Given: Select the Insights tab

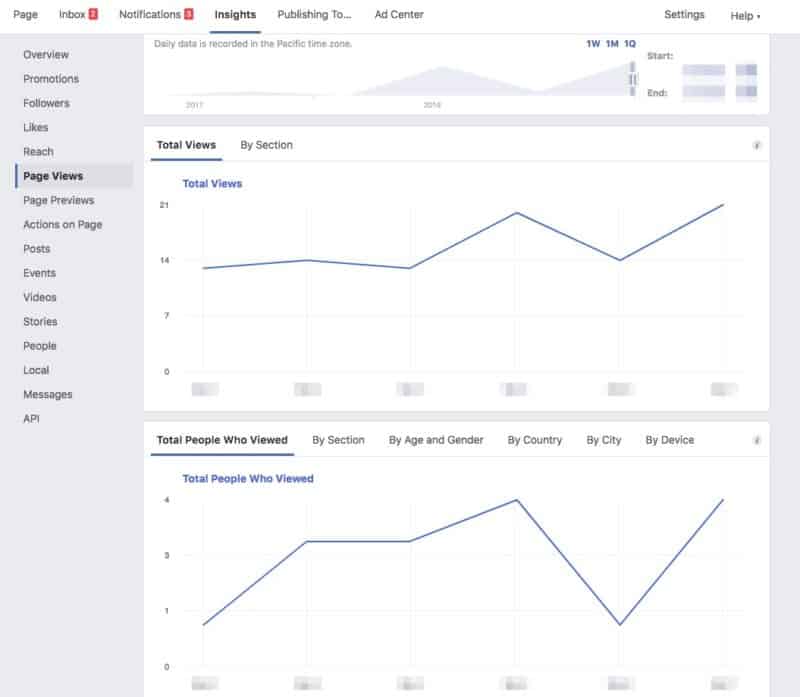Looking at the screenshot, I should pos(235,15).
